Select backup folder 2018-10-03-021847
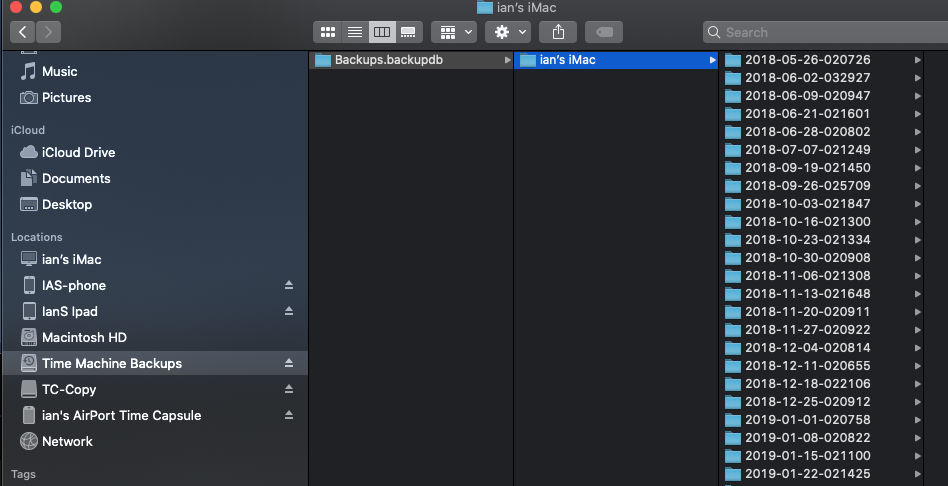 (x=822, y=204)
